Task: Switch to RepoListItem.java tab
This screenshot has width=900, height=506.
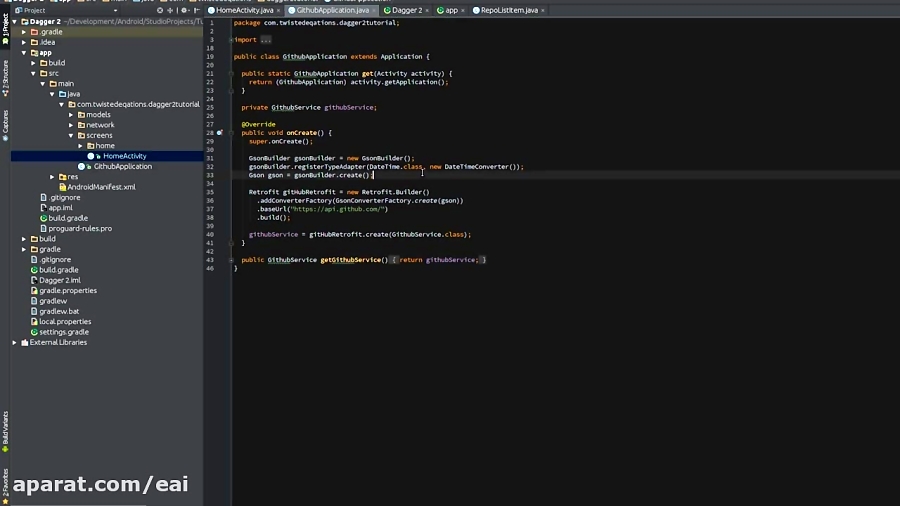Action: pyautogui.click(x=509, y=10)
